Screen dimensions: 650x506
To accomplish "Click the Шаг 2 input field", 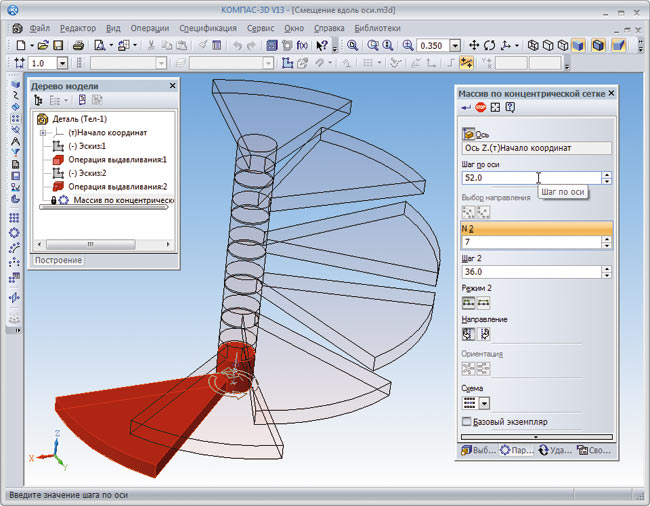I will point(530,271).
